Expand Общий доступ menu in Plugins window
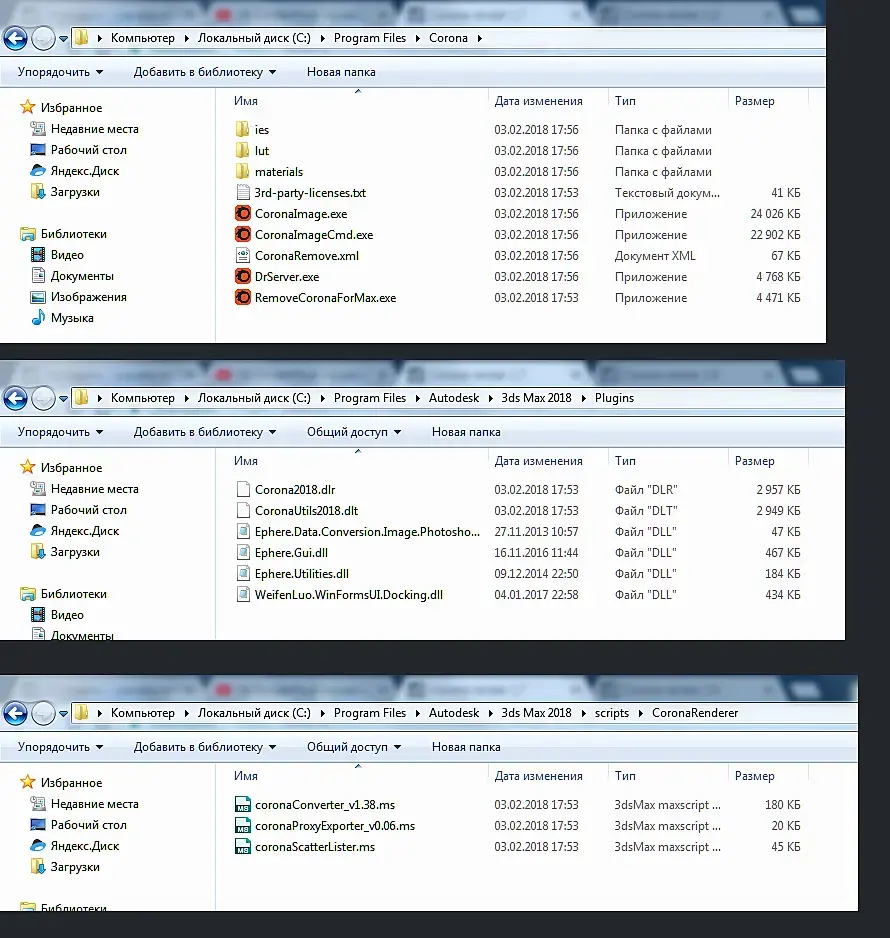The width and height of the screenshot is (890, 938). tap(353, 432)
